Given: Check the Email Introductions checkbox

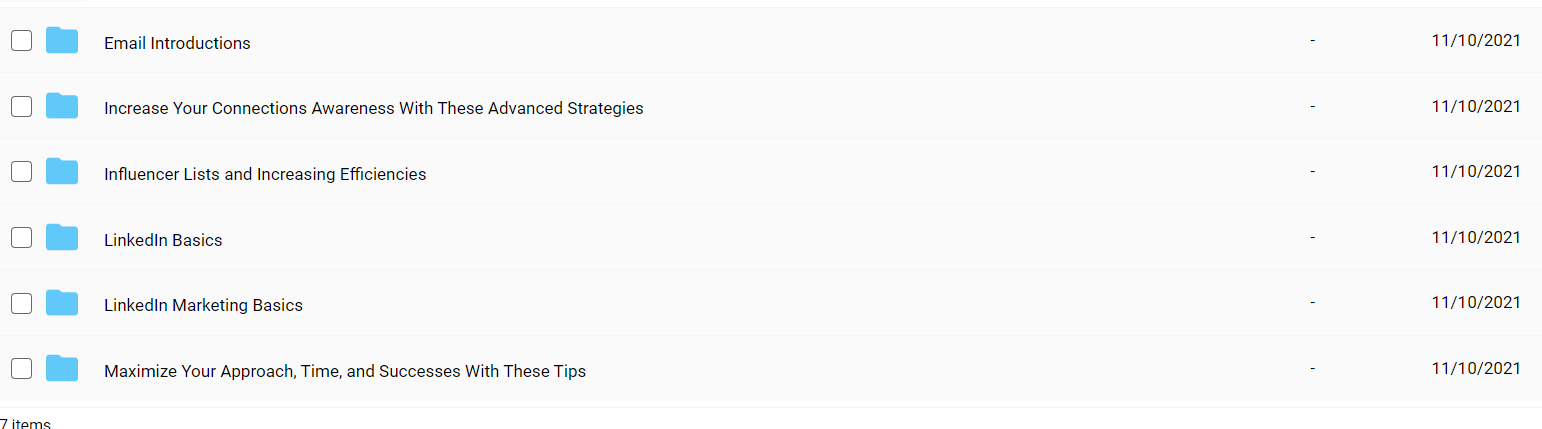Looking at the screenshot, I should (x=21, y=41).
